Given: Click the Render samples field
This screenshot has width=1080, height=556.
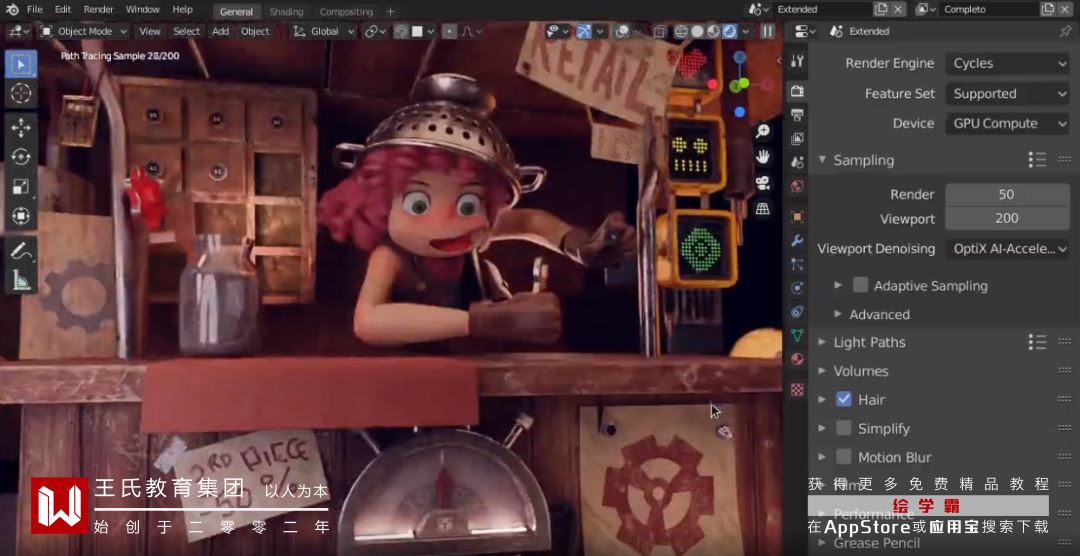Looking at the screenshot, I should [x=1007, y=194].
